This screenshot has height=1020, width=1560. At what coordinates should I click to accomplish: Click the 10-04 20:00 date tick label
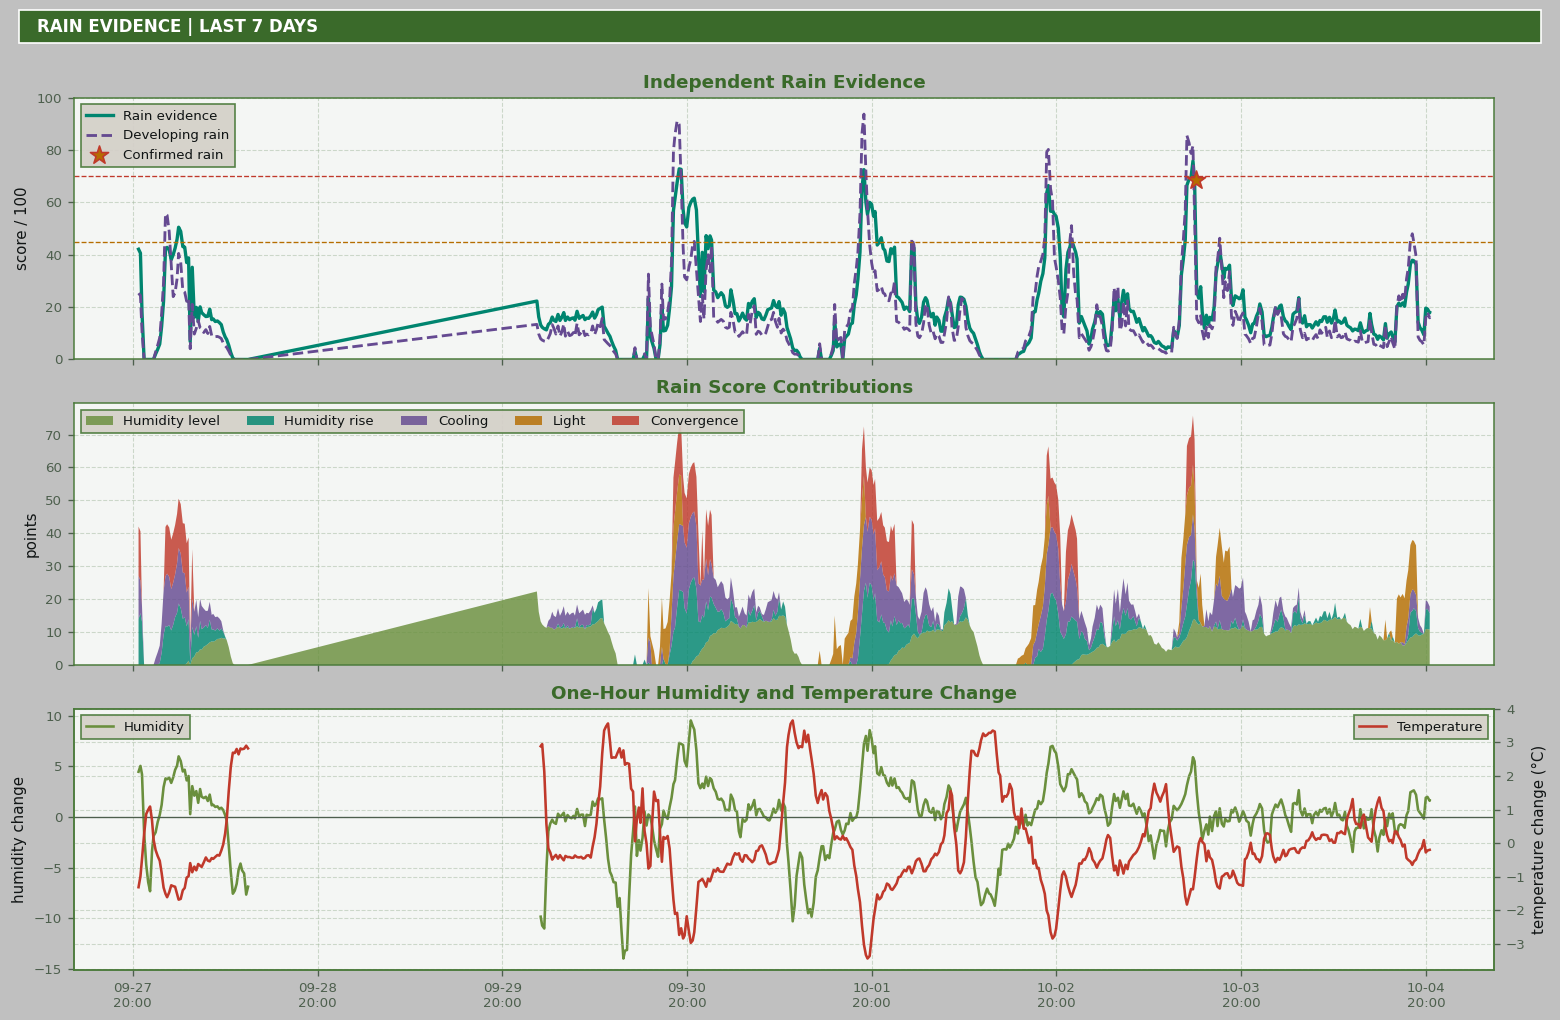click(x=1426, y=995)
